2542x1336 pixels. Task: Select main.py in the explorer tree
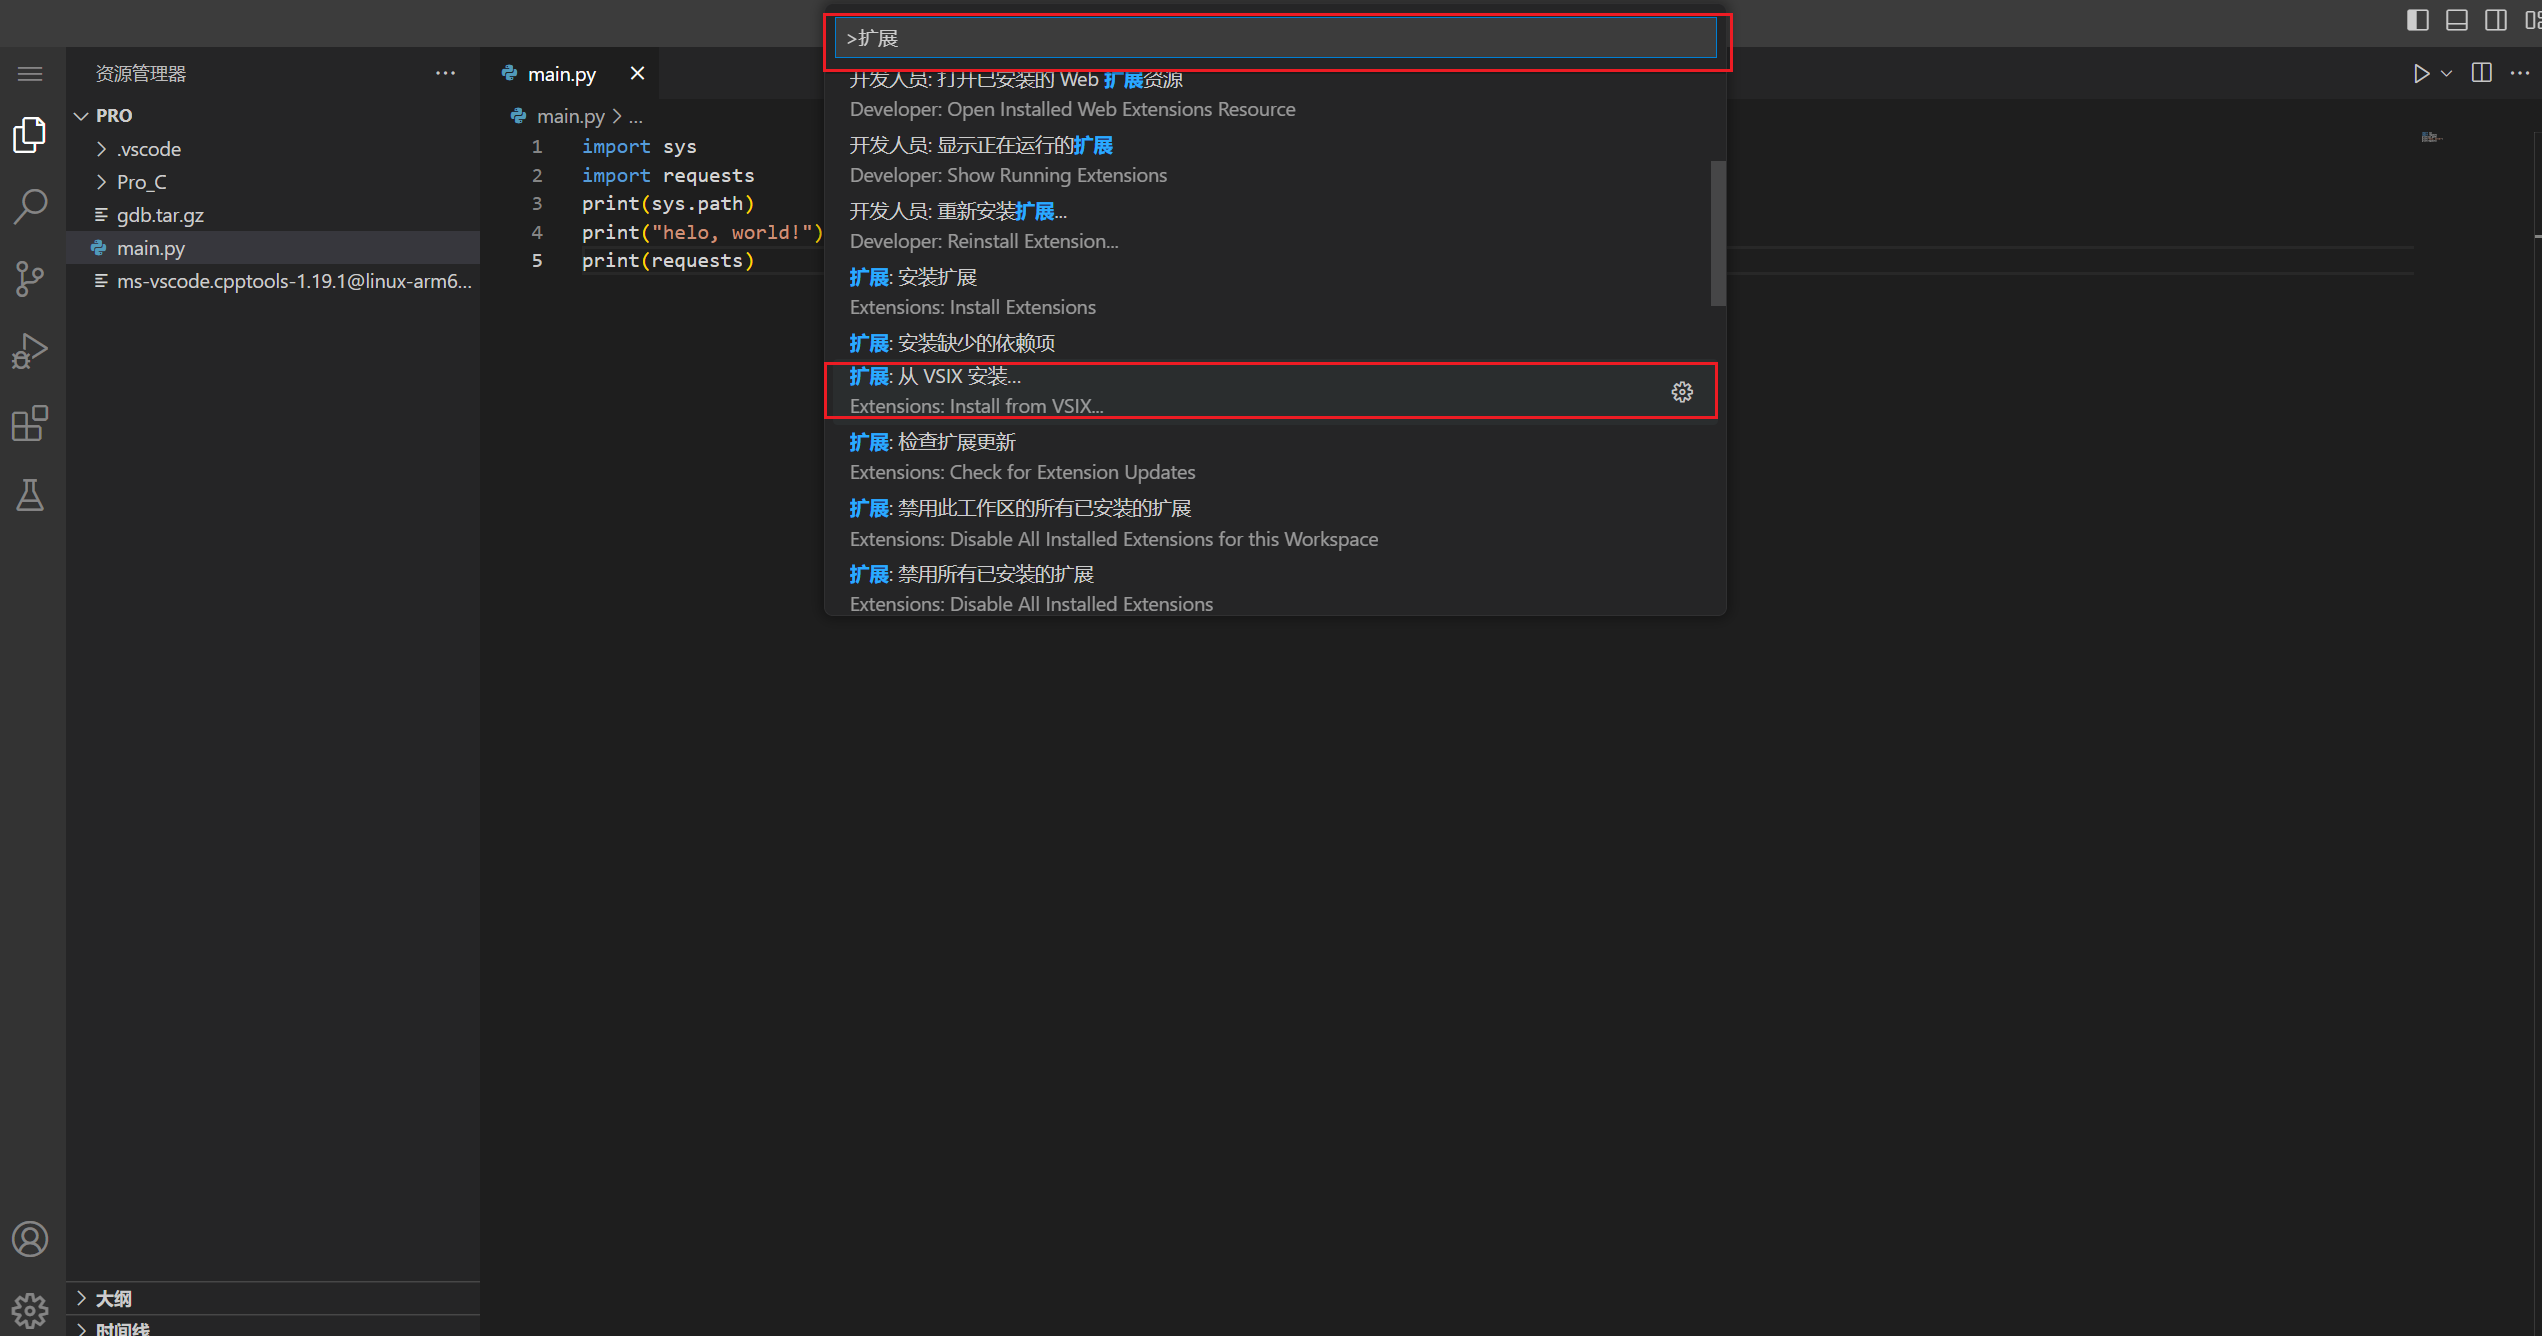click(x=273, y=248)
